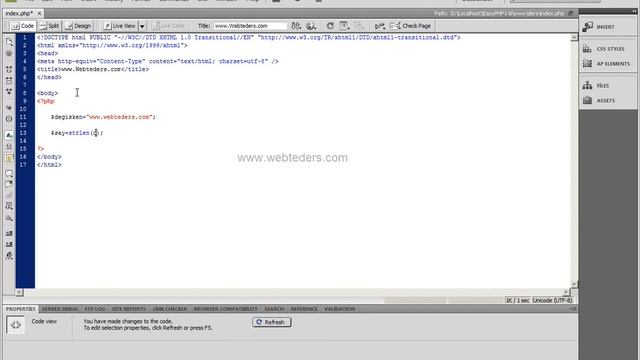Screen dimensions: 640x360
Task: Open the File Management menu icon
Action: pos(296,26)
